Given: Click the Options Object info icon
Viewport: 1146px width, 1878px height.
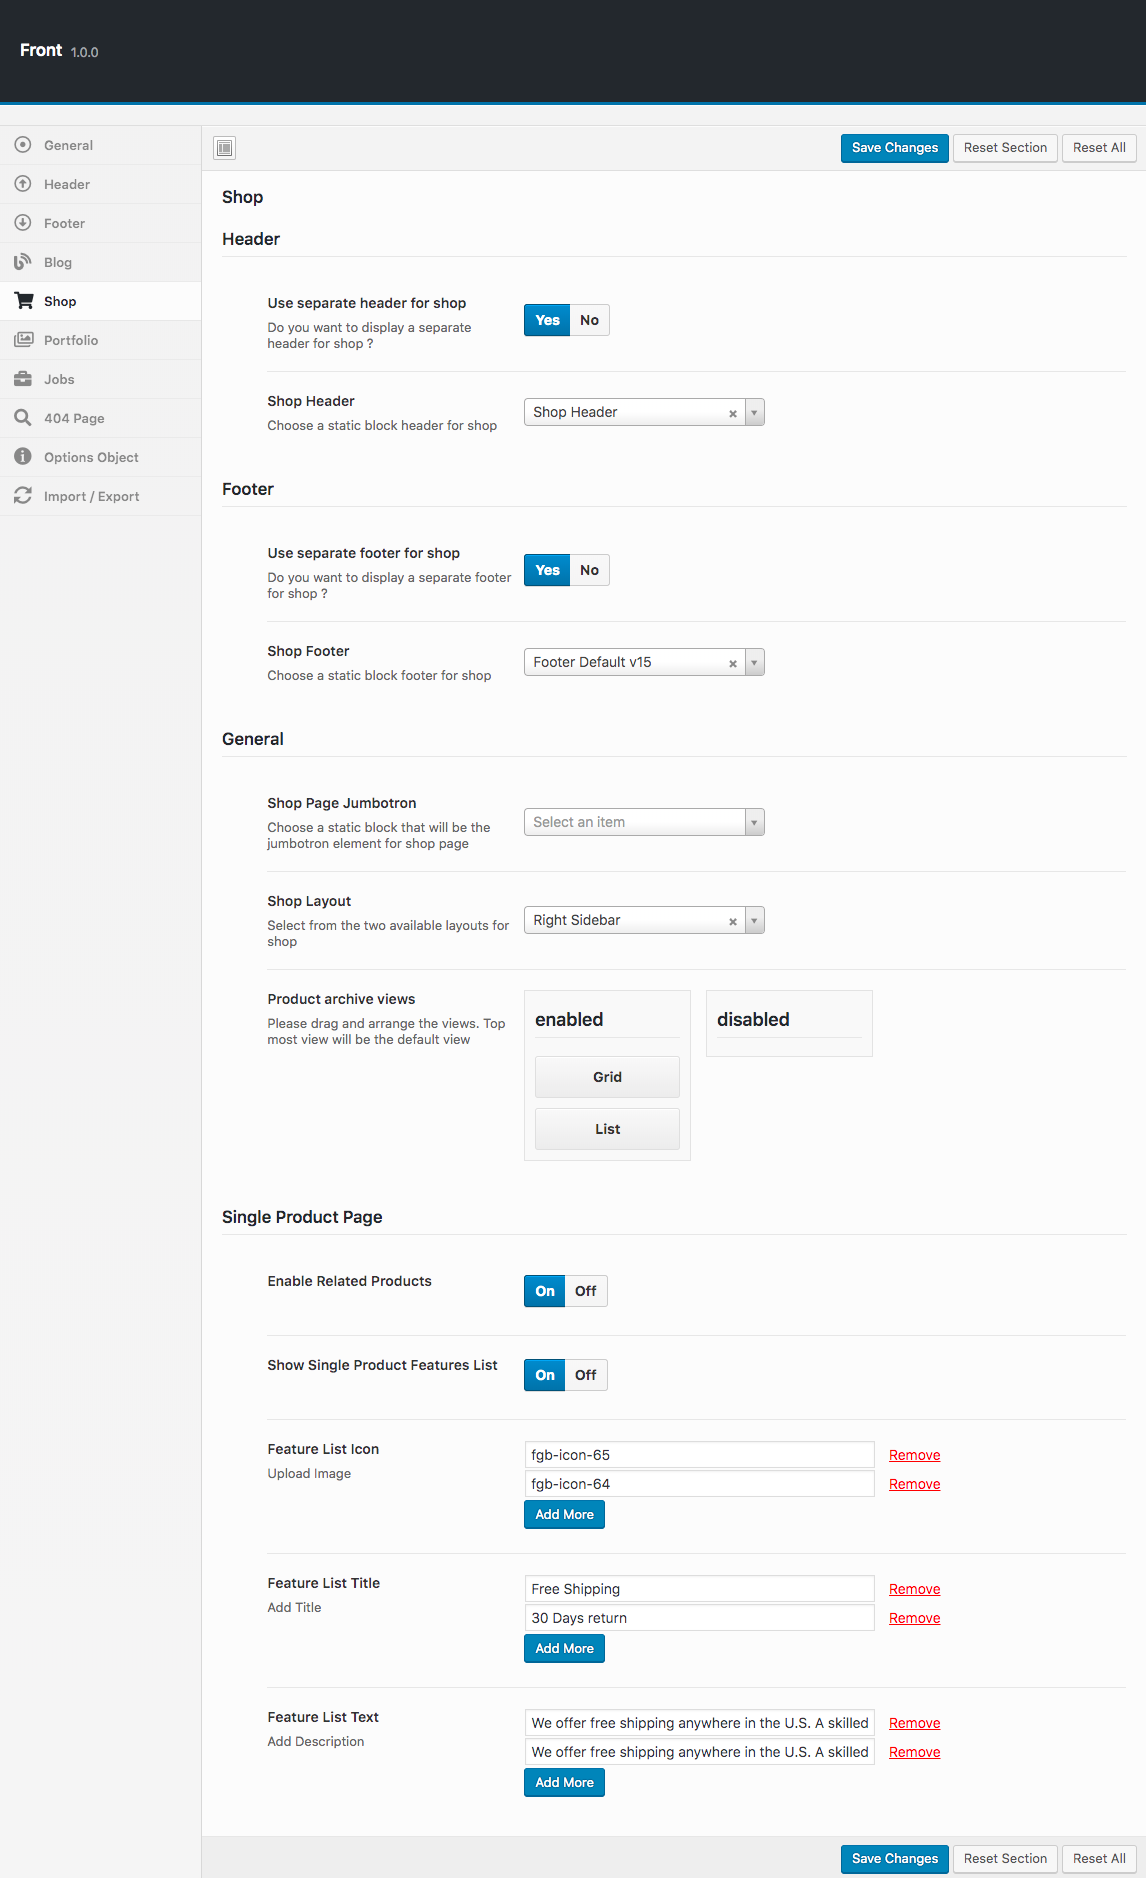Looking at the screenshot, I should click(x=23, y=457).
